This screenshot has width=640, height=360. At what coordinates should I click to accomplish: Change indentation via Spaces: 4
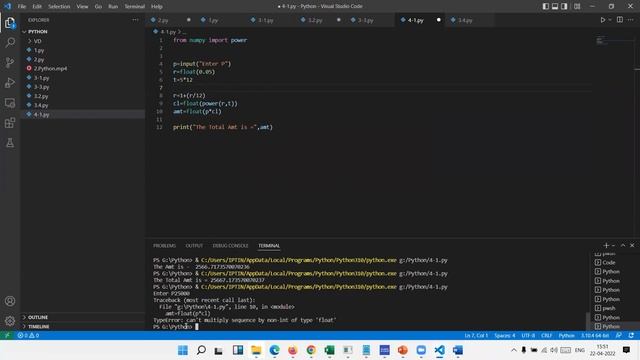[505, 336]
